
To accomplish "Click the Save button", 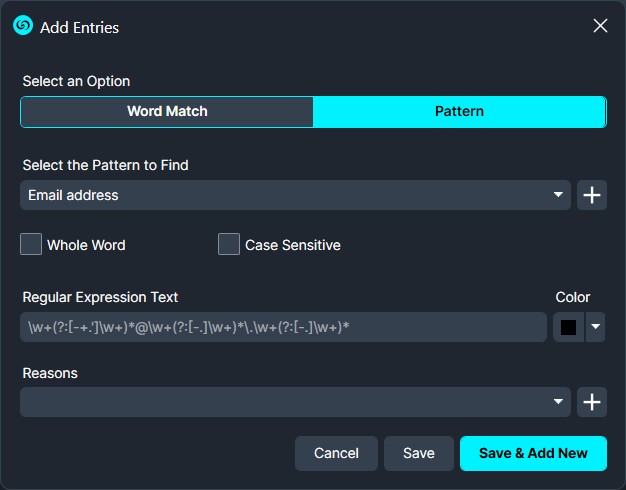I will click(418, 453).
